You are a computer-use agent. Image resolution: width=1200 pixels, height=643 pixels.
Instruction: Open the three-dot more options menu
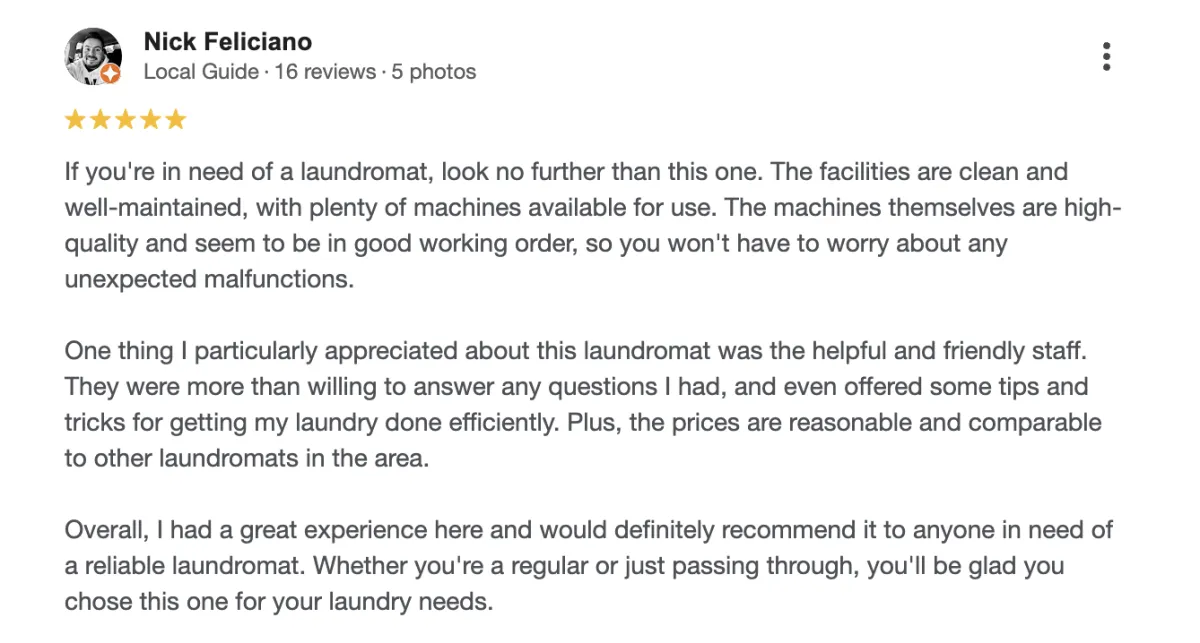point(1106,56)
